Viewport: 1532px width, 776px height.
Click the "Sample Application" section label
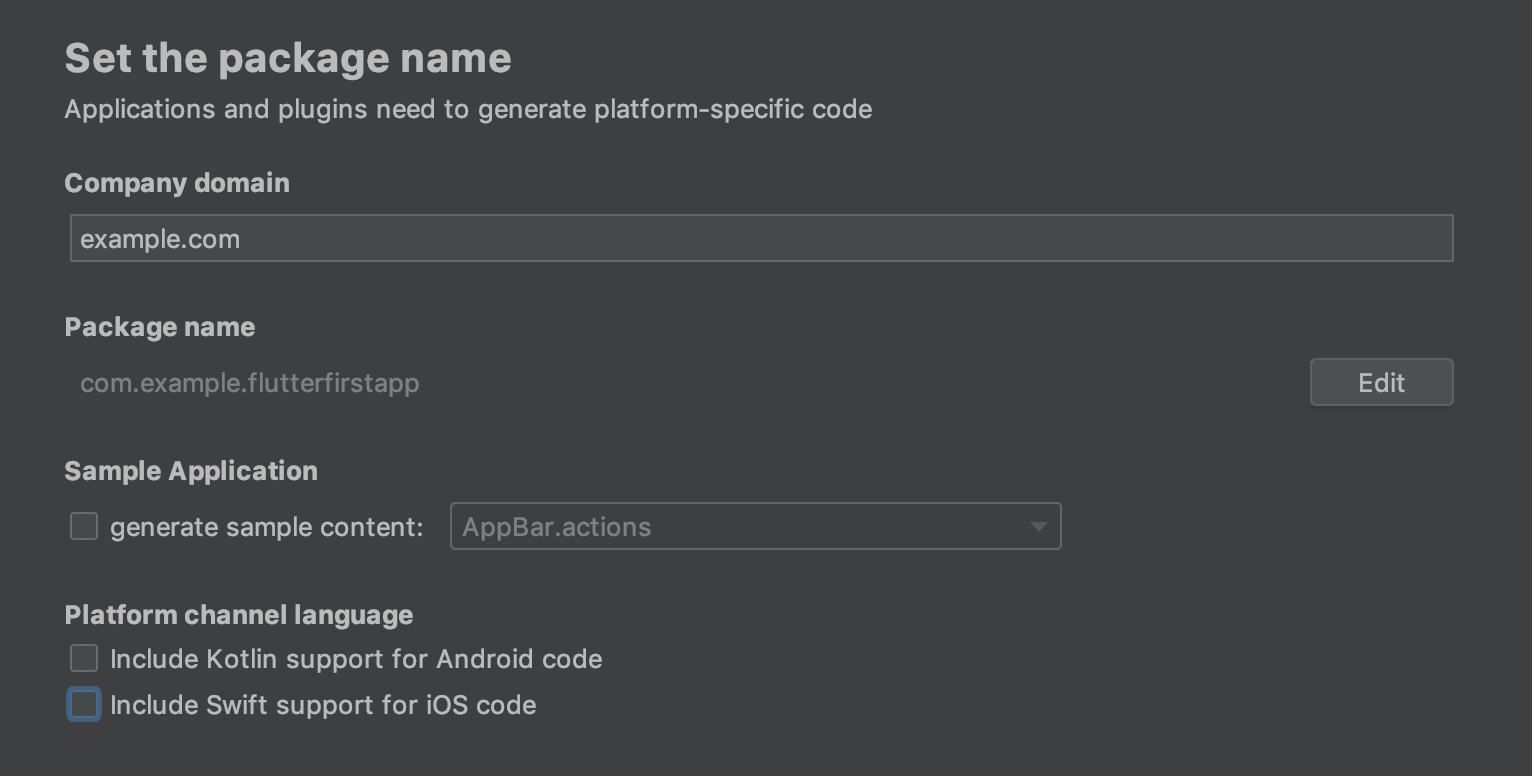[191, 471]
